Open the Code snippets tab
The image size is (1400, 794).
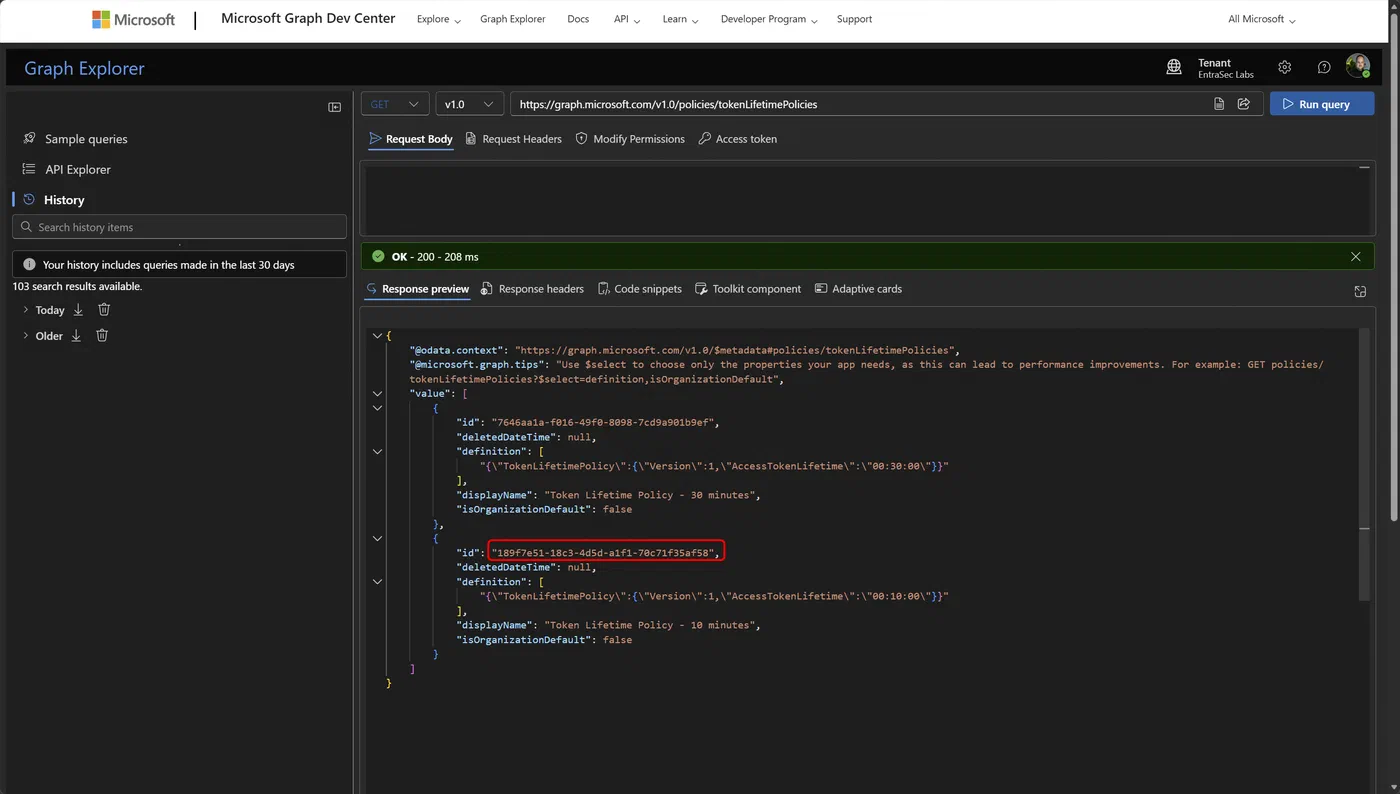click(640, 289)
